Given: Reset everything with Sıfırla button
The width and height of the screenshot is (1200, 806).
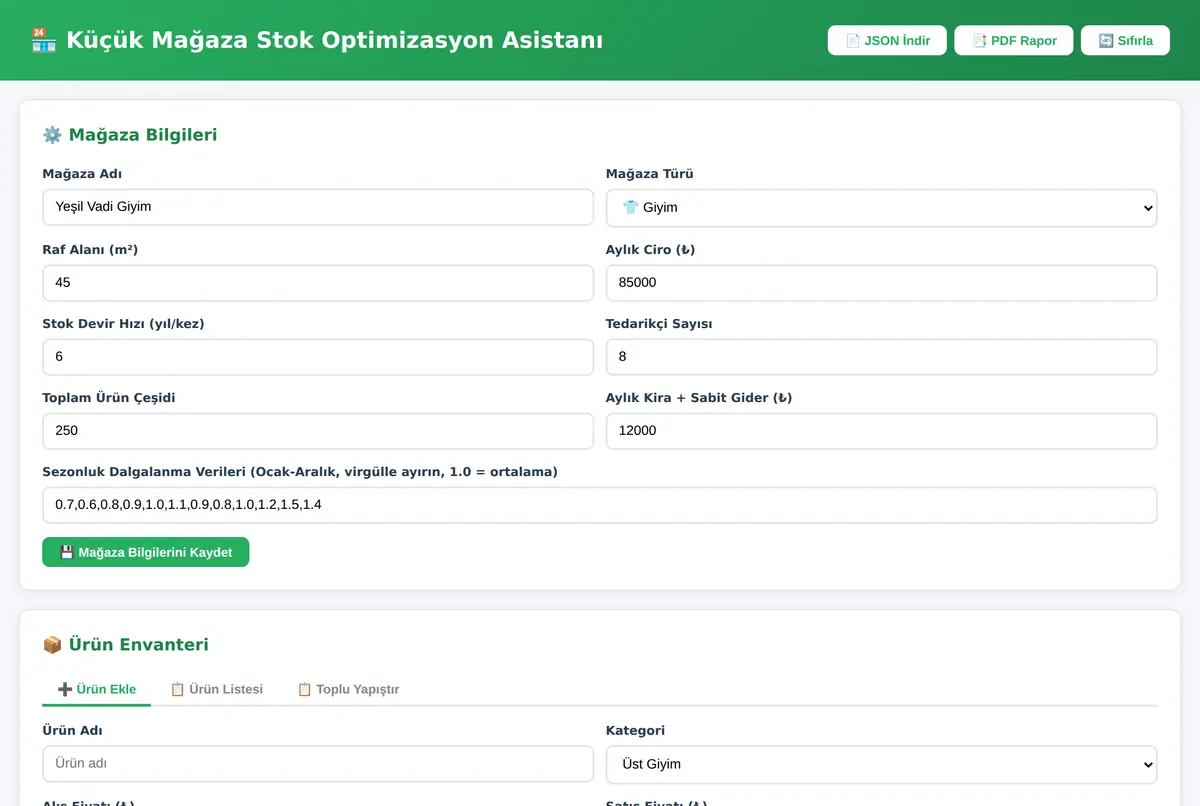Looking at the screenshot, I should click(x=1125, y=40).
